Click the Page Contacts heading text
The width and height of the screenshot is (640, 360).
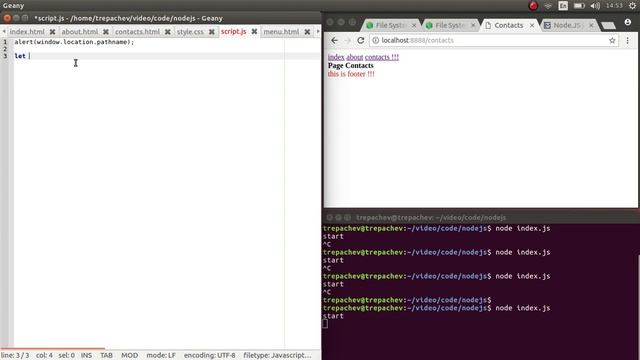click(351, 65)
